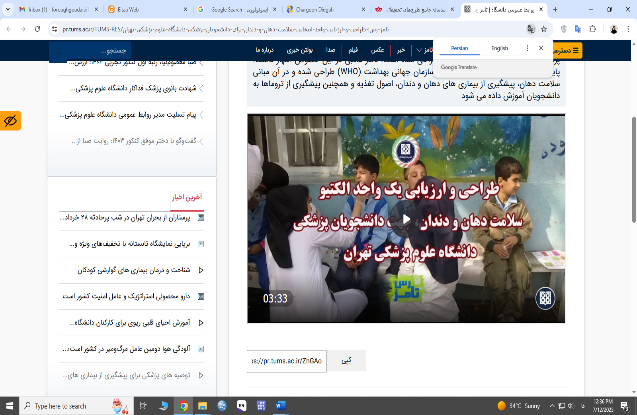Click icon beside دارو محصولی استراتژیک
Viewport: 637px width, 415px height.
click(201, 296)
